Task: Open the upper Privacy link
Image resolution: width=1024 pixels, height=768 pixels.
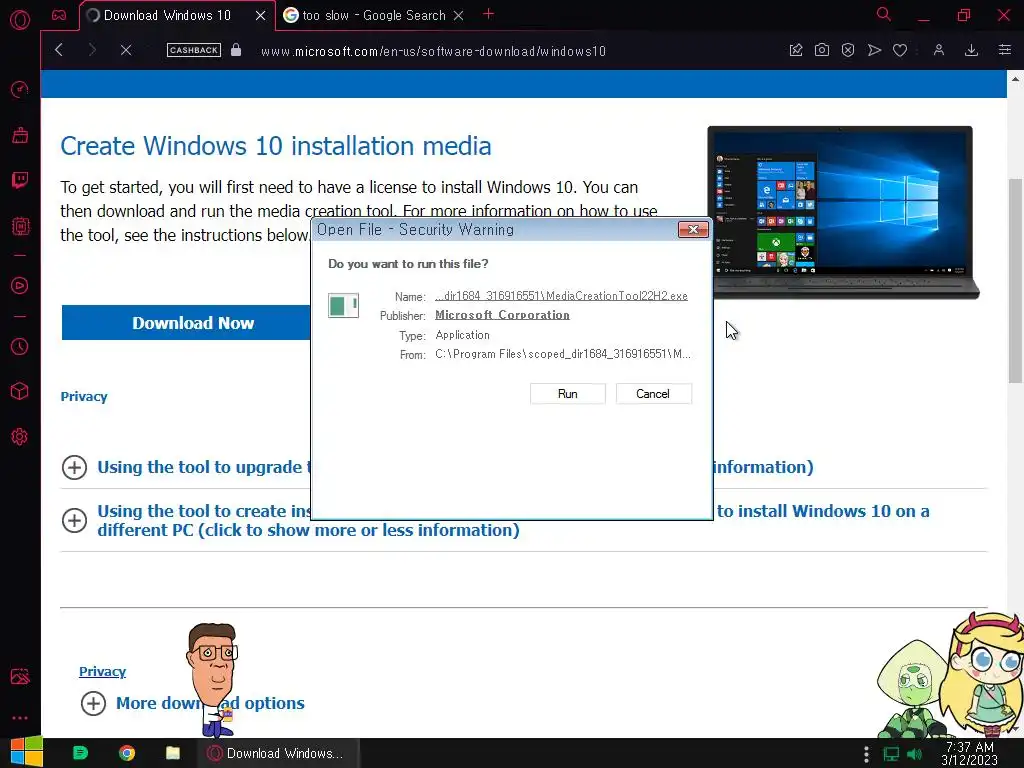Action: click(84, 396)
